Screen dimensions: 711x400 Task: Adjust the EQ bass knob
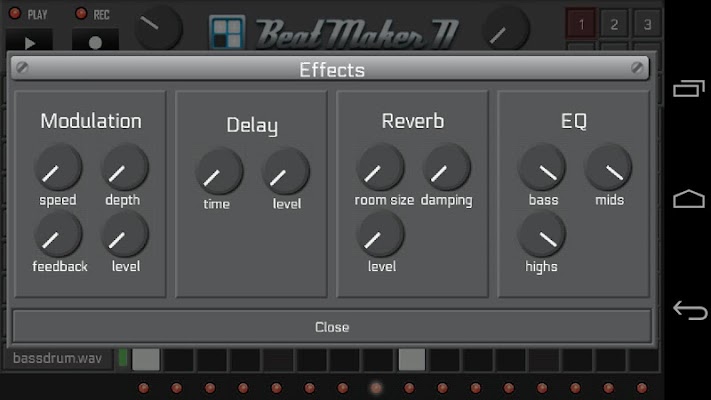coord(541,167)
